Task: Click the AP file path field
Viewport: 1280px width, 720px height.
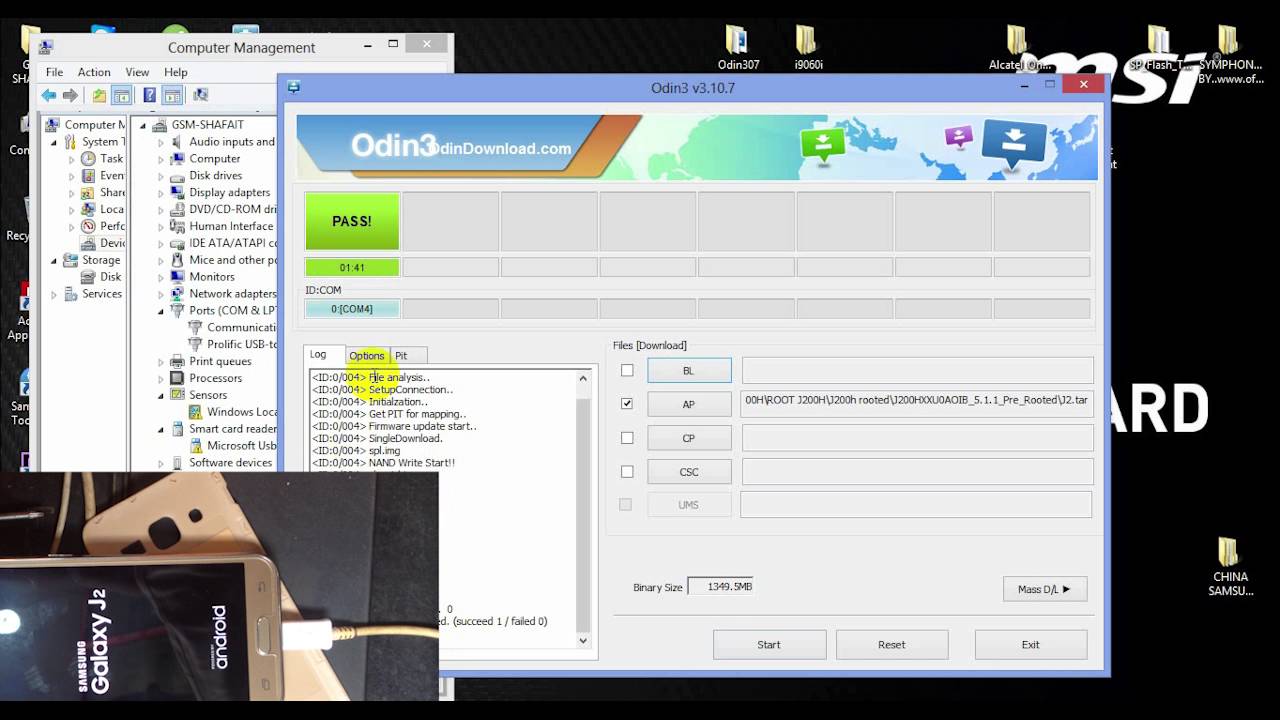Action: click(x=917, y=404)
